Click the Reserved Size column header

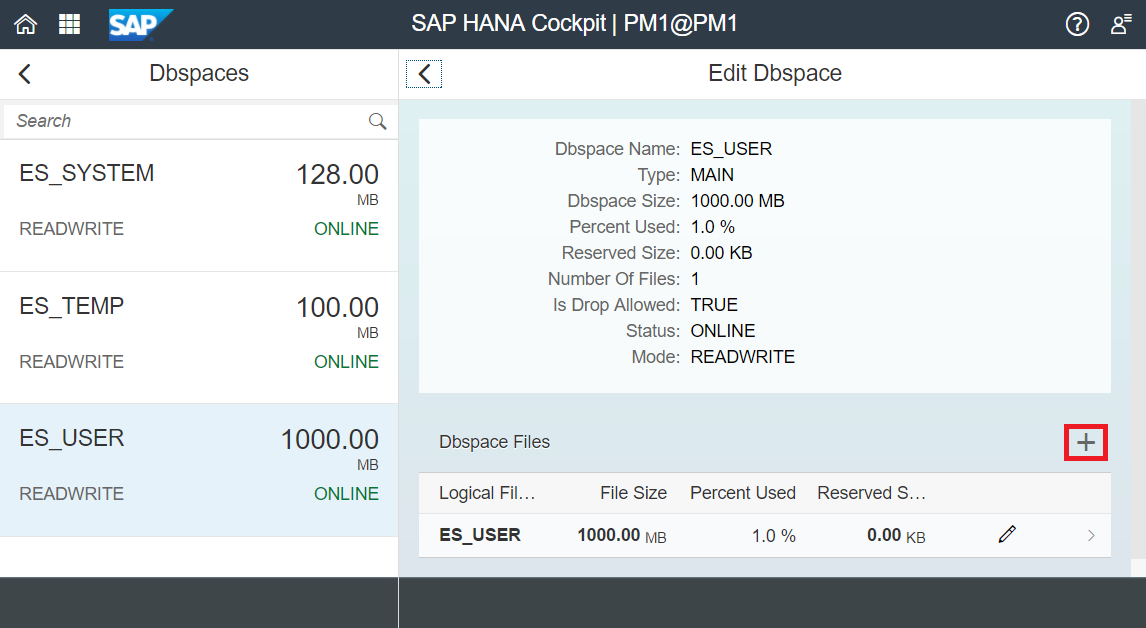[x=871, y=493]
